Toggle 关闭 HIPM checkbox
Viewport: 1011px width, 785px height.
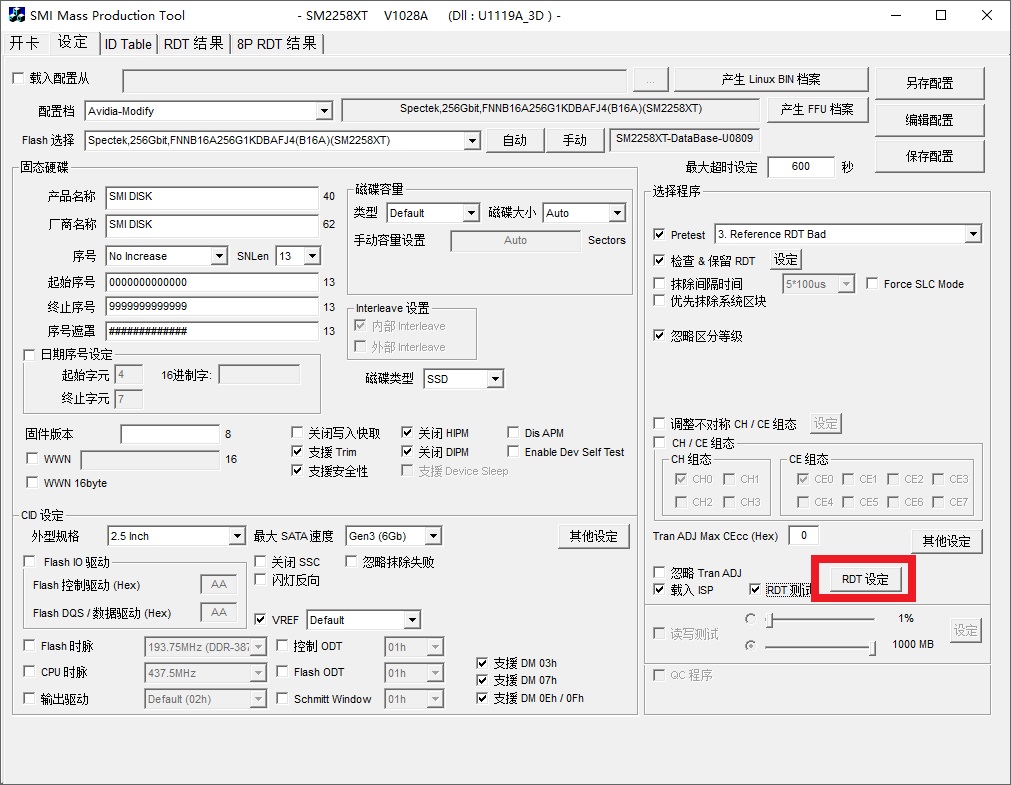[x=408, y=433]
